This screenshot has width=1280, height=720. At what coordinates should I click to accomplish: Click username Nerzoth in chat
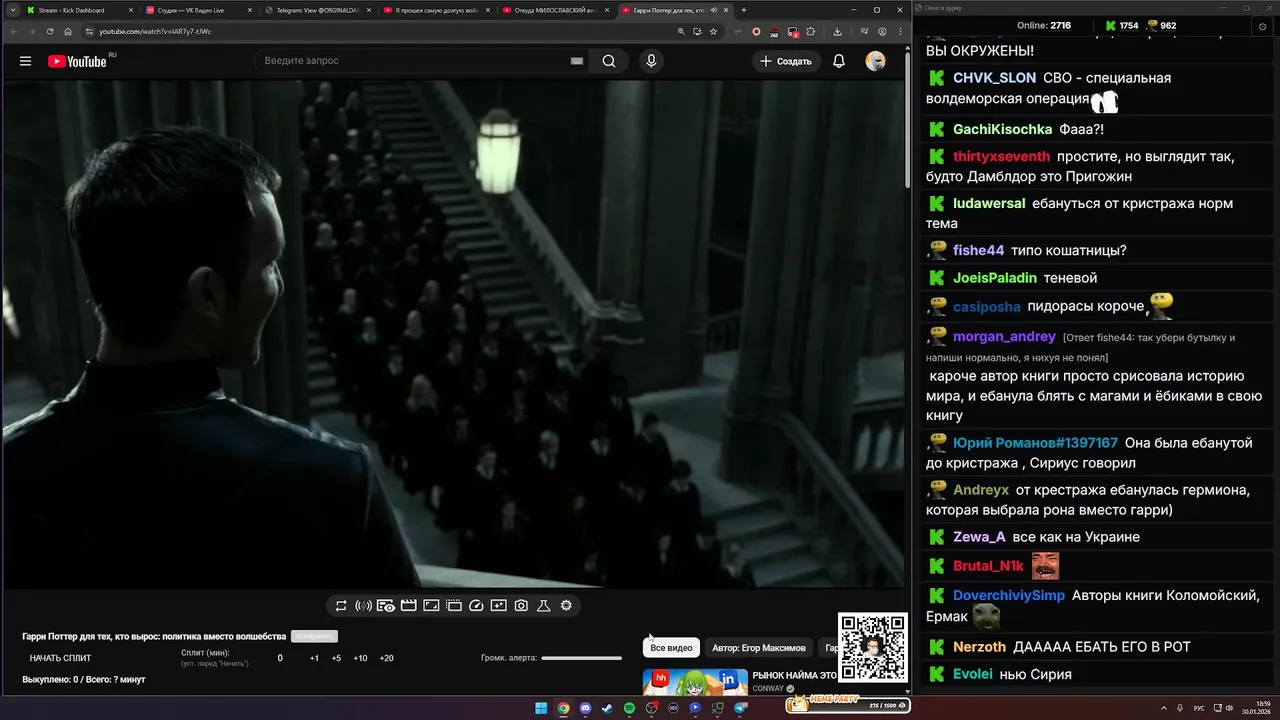click(x=979, y=647)
